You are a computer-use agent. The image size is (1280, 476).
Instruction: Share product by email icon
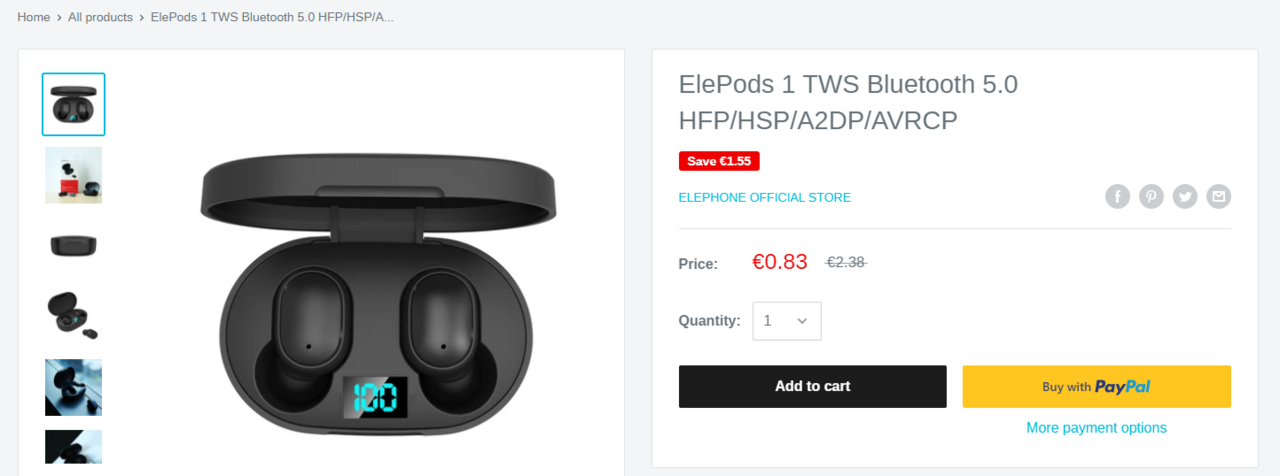pyautogui.click(x=1218, y=196)
